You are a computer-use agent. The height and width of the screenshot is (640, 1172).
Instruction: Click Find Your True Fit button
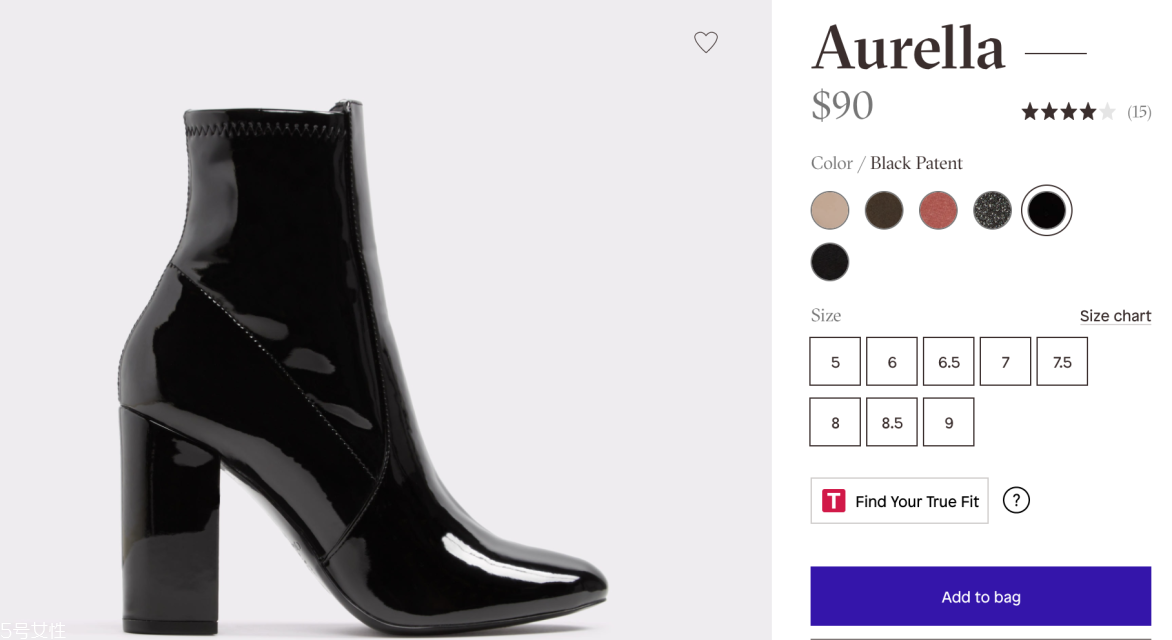(x=900, y=501)
